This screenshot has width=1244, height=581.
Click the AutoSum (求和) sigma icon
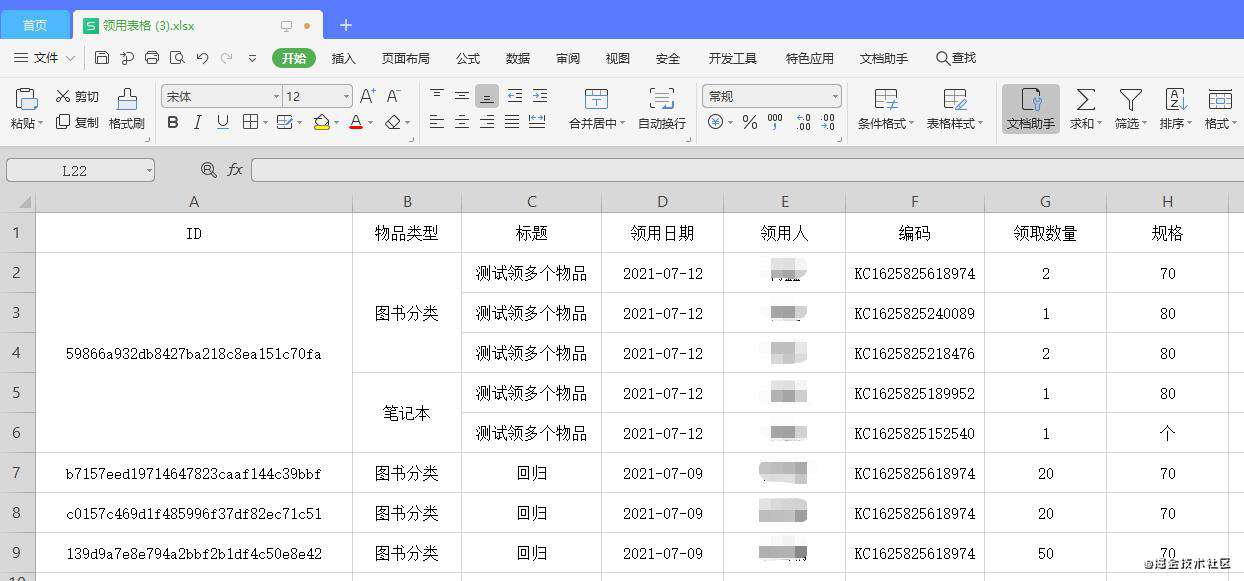1085,99
